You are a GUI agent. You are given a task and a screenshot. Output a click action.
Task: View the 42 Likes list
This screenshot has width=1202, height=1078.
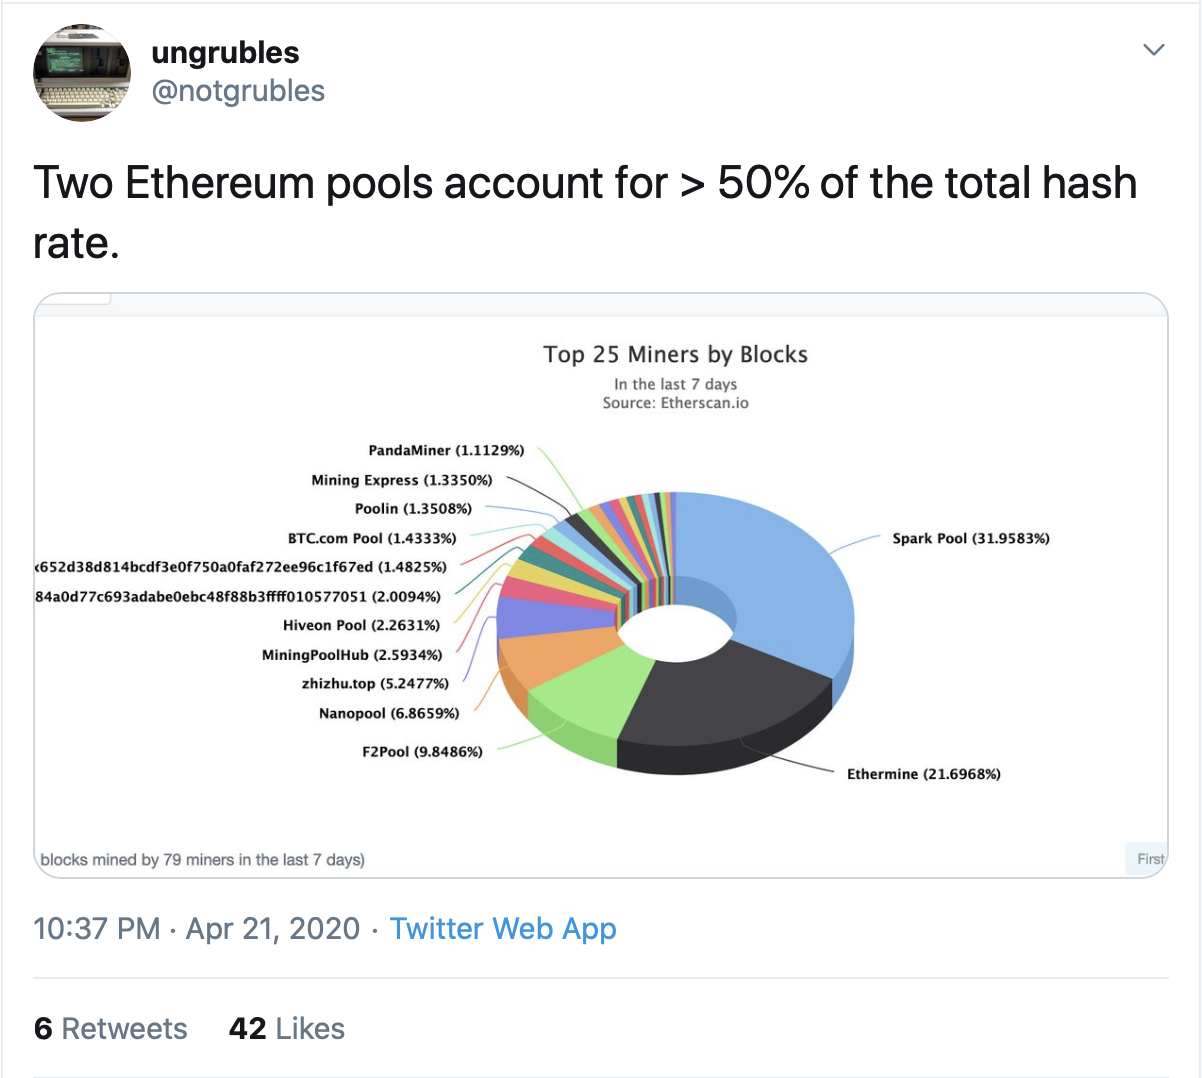[x=287, y=1029]
